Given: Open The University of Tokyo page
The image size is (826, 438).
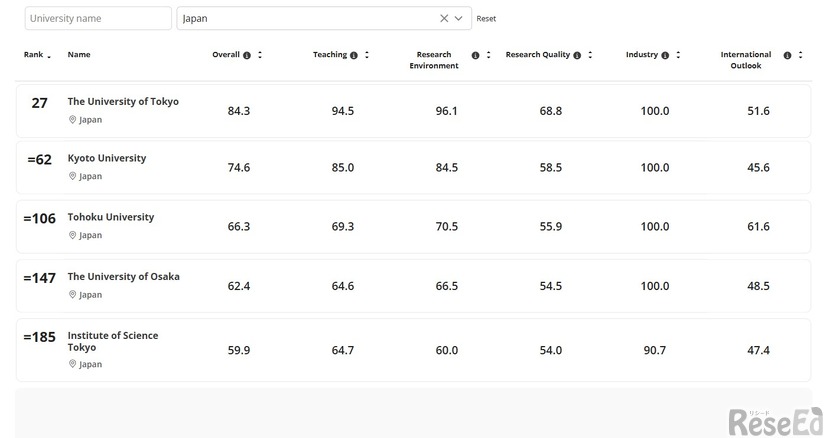Looking at the screenshot, I should (123, 102).
